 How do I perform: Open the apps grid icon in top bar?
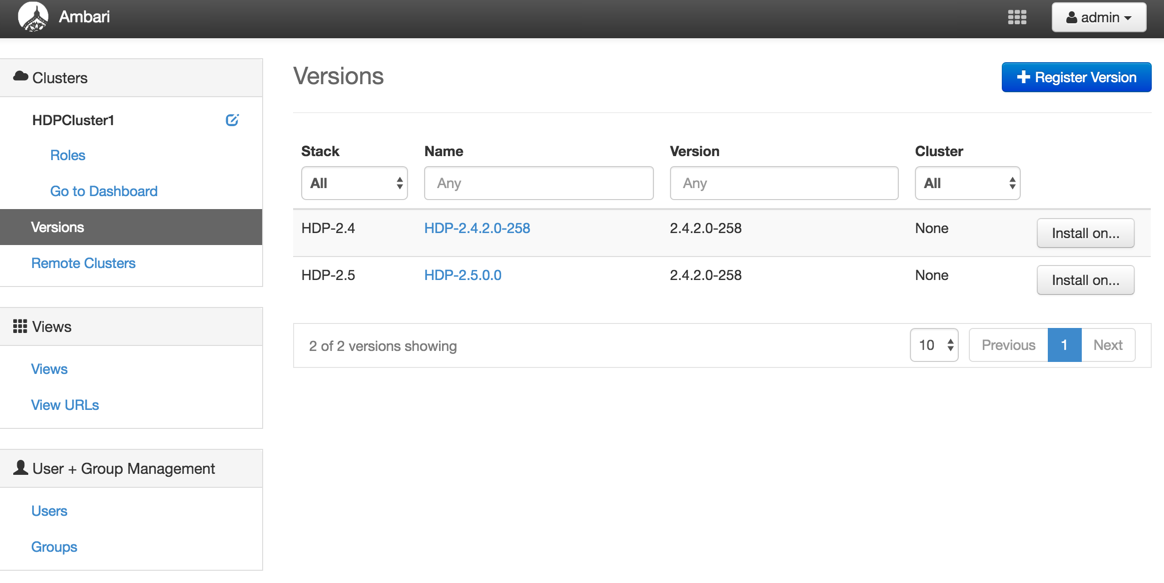click(x=1016, y=17)
